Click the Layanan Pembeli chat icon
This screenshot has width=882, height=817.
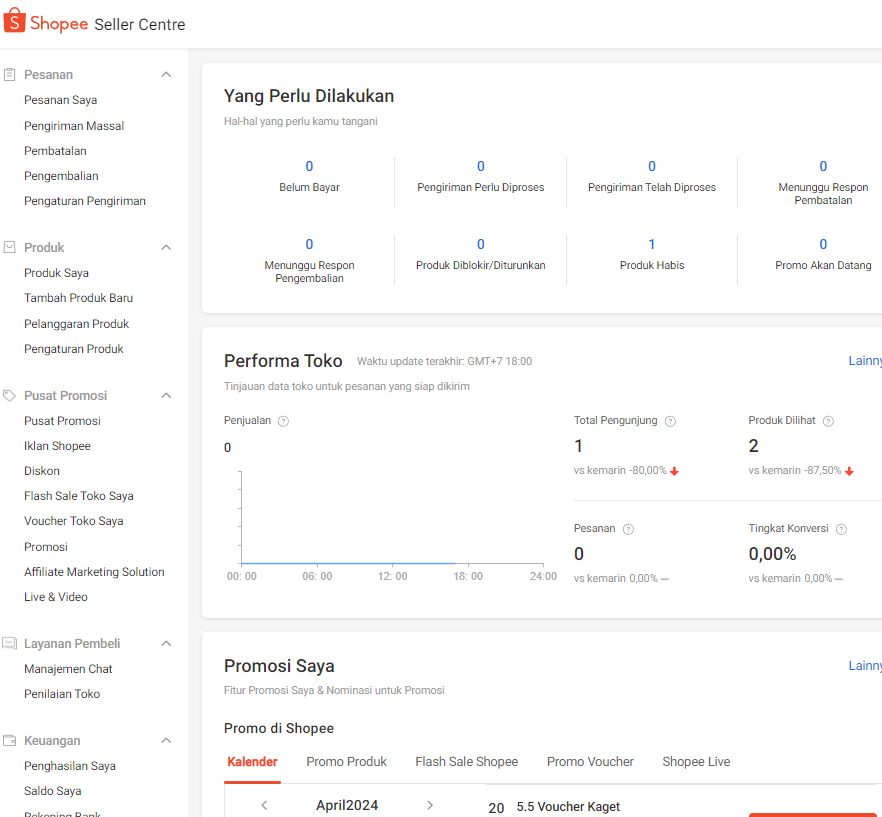(10, 643)
